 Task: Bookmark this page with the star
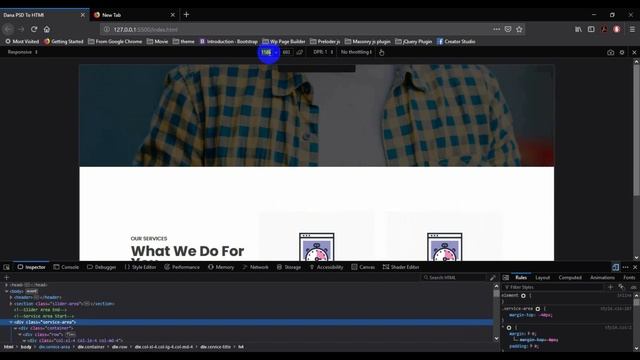click(x=519, y=29)
